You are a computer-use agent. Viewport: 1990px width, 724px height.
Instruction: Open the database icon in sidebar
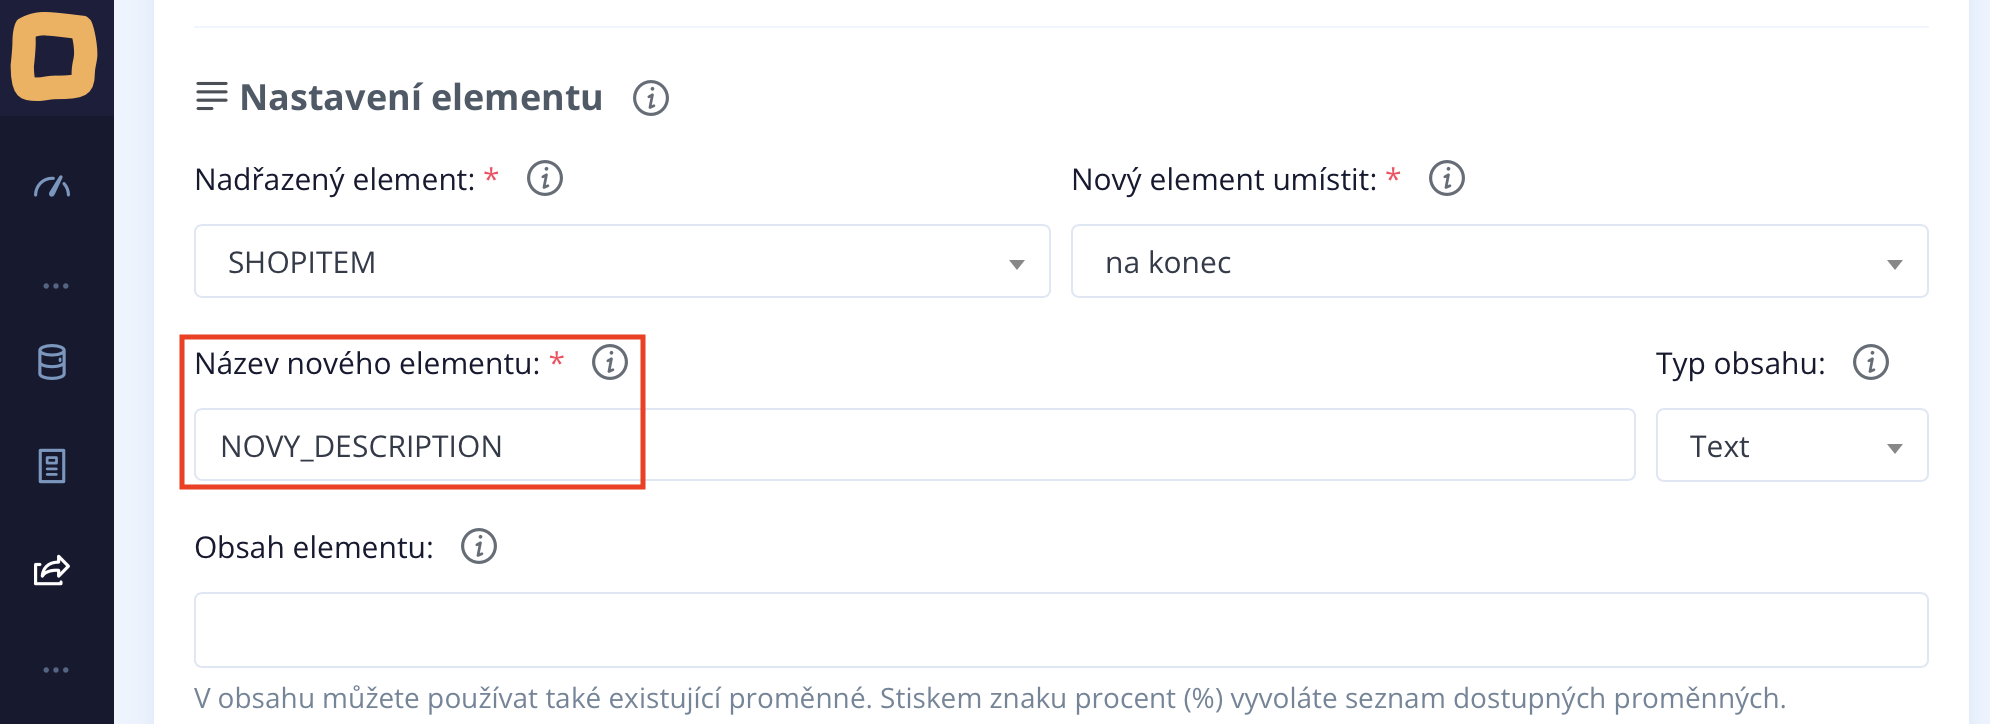point(52,362)
